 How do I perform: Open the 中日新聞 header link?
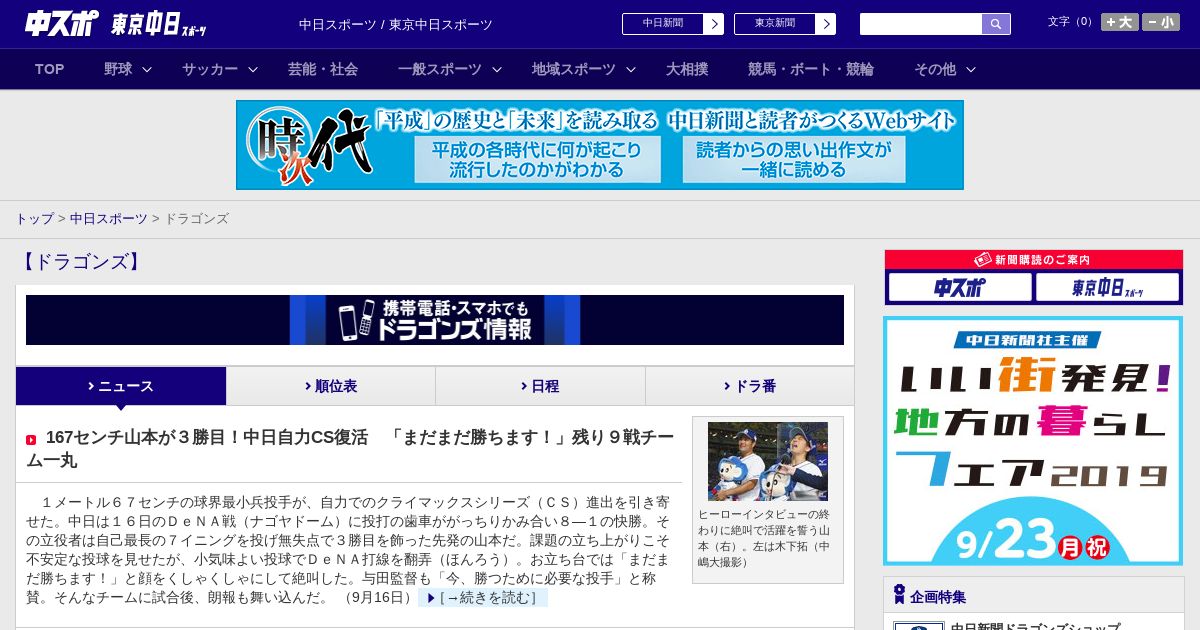click(x=663, y=24)
